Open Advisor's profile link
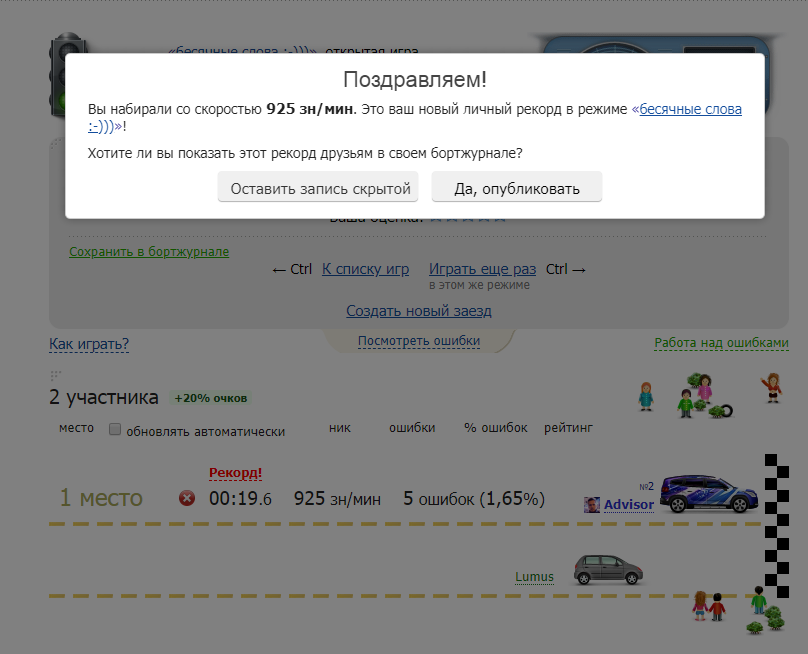This screenshot has width=808, height=654. tap(629, 505)
